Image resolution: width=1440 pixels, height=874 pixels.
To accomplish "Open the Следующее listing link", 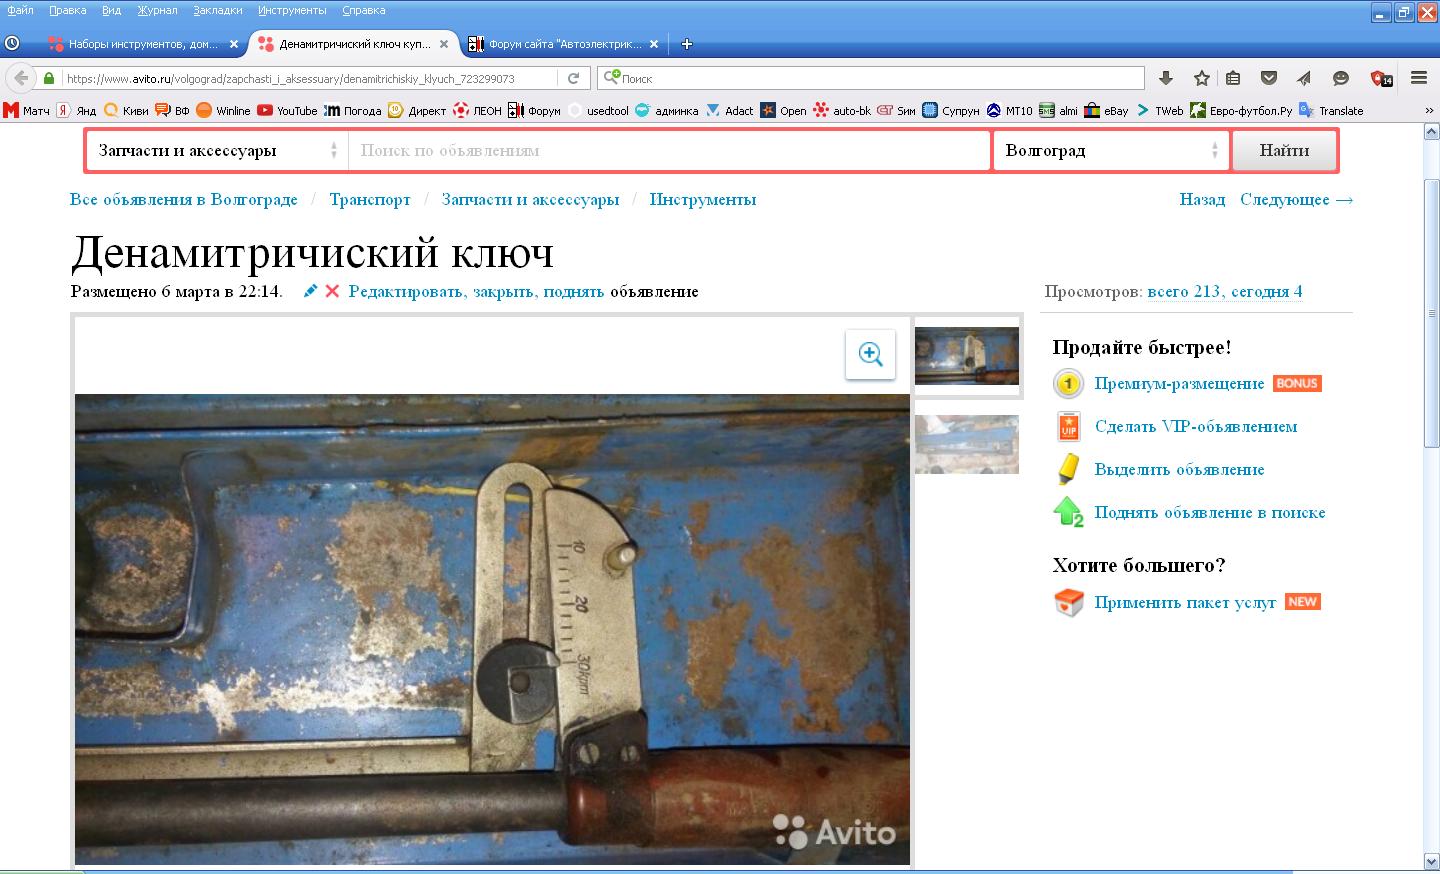I will point(1296,199).
